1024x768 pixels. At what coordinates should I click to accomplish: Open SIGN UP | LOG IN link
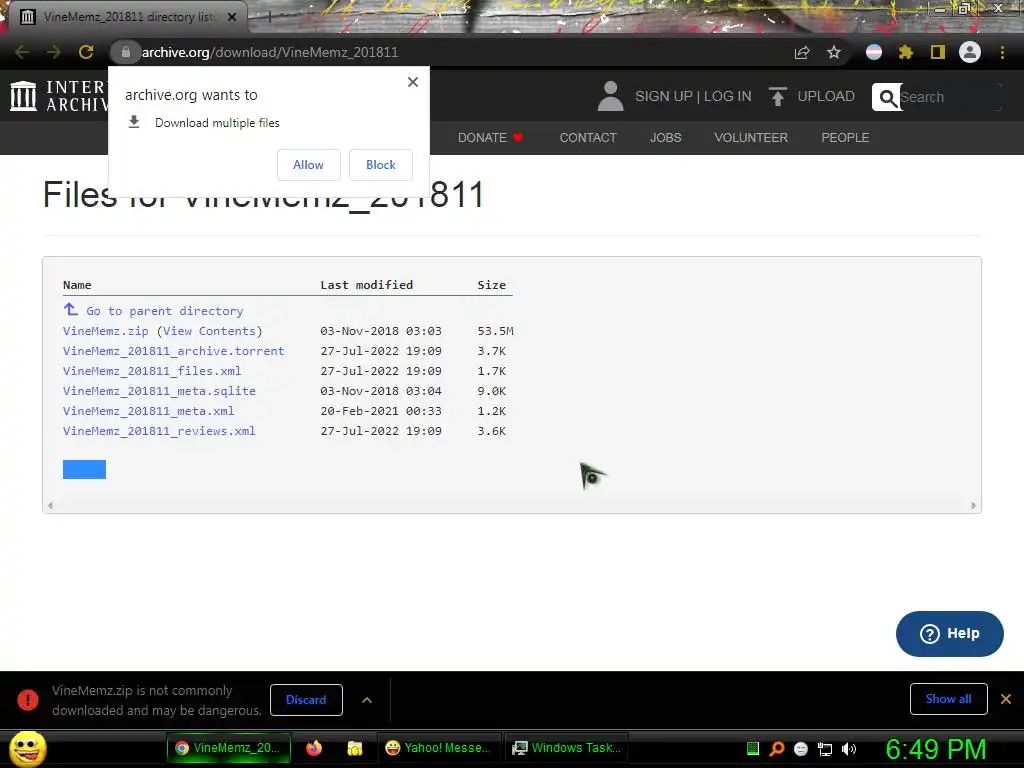(x=693, y=96)
